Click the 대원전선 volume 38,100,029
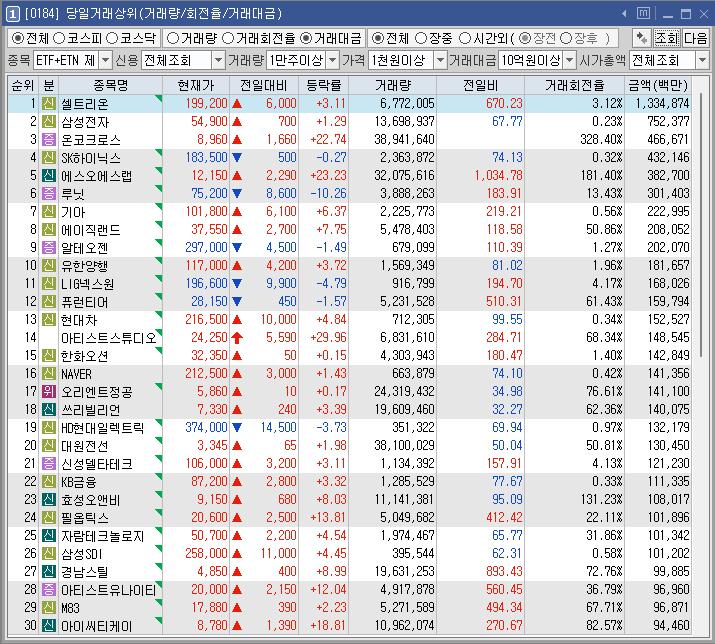Viewport: 715px width, 644px height. click(x=404, y=445)
